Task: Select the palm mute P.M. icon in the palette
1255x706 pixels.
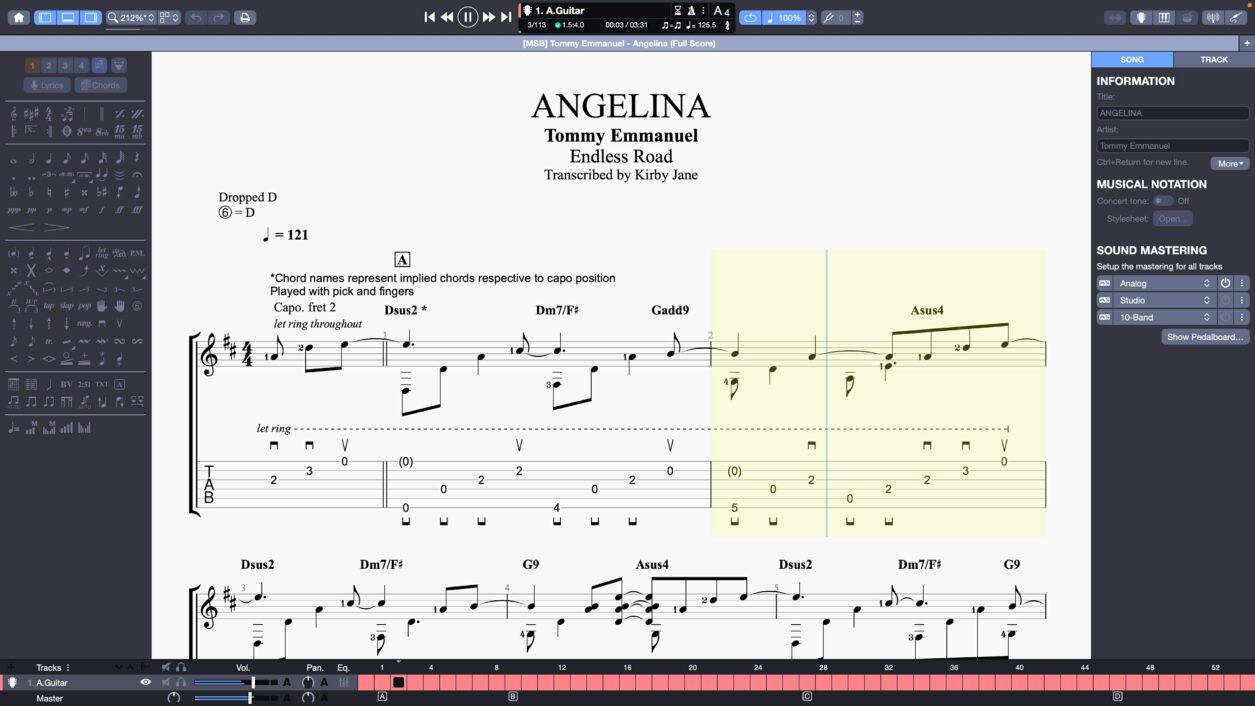Action: pos(137,254)
